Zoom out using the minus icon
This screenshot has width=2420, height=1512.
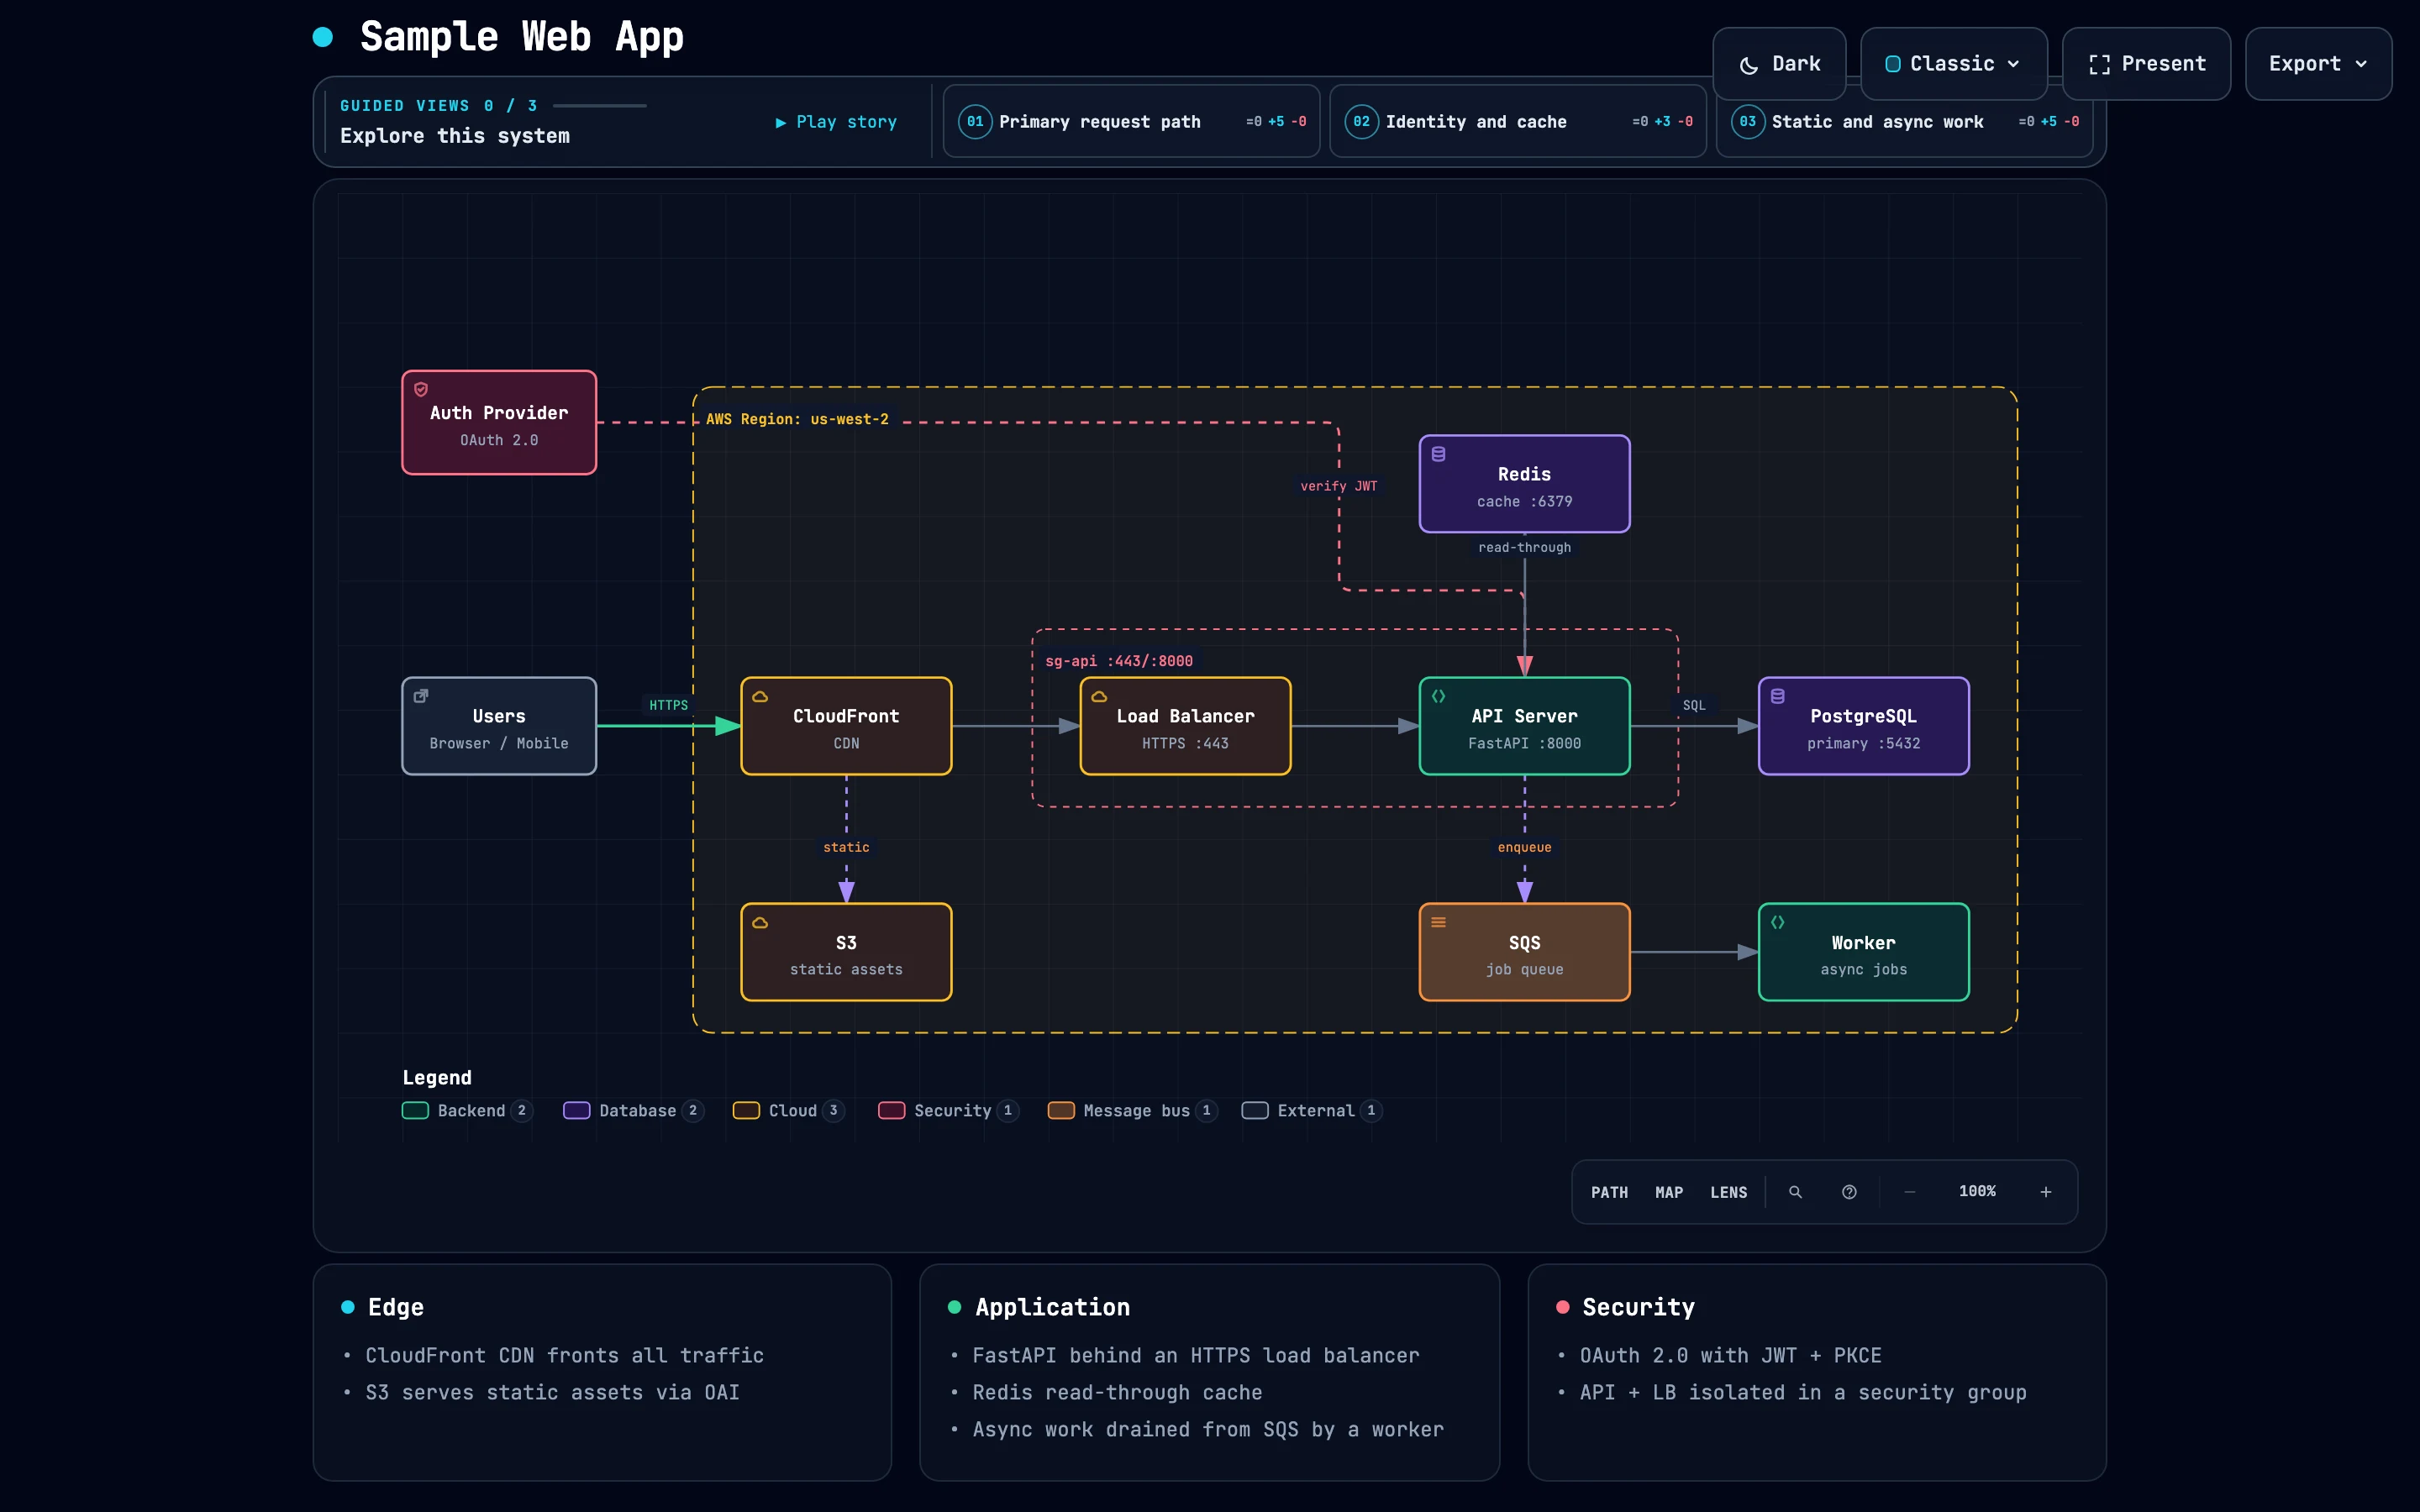1910,1192
